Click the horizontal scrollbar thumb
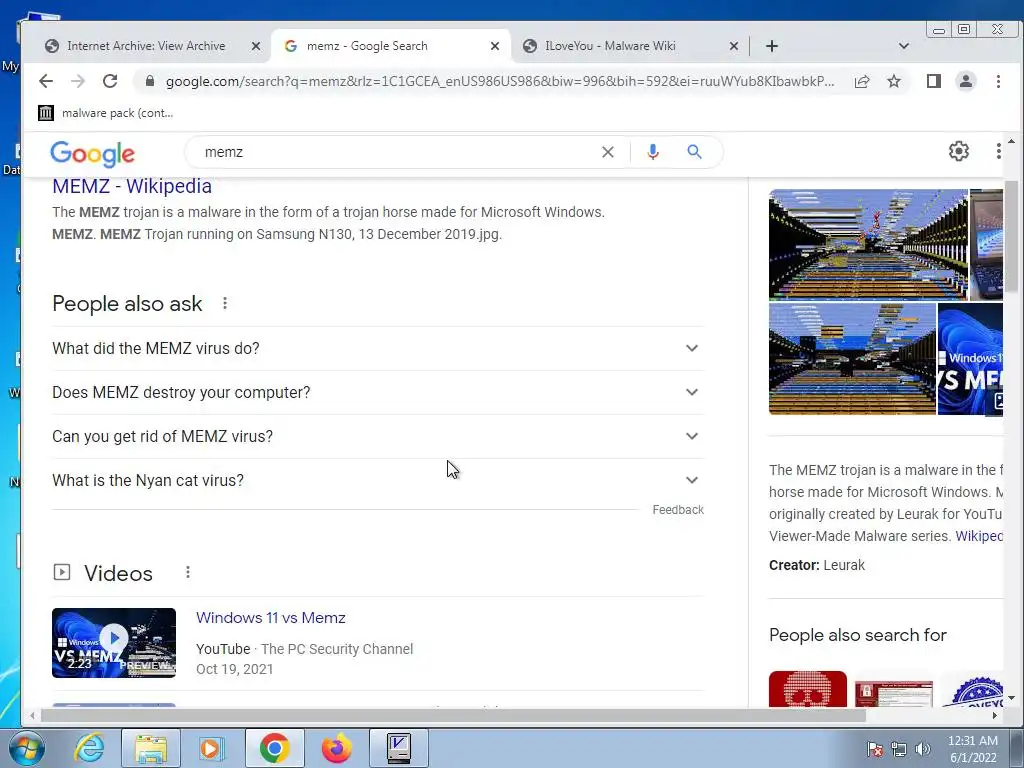The image size is (1024, 768). pos(453,716)
